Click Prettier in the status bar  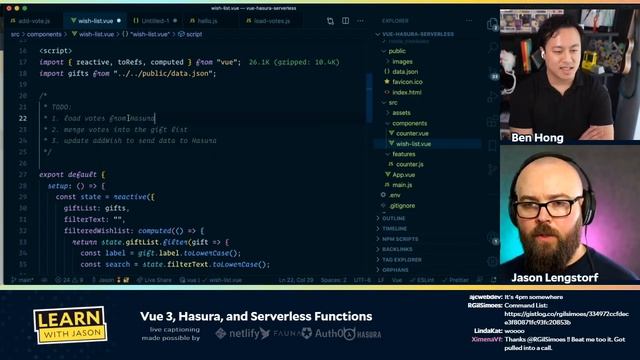pos(456,280)
